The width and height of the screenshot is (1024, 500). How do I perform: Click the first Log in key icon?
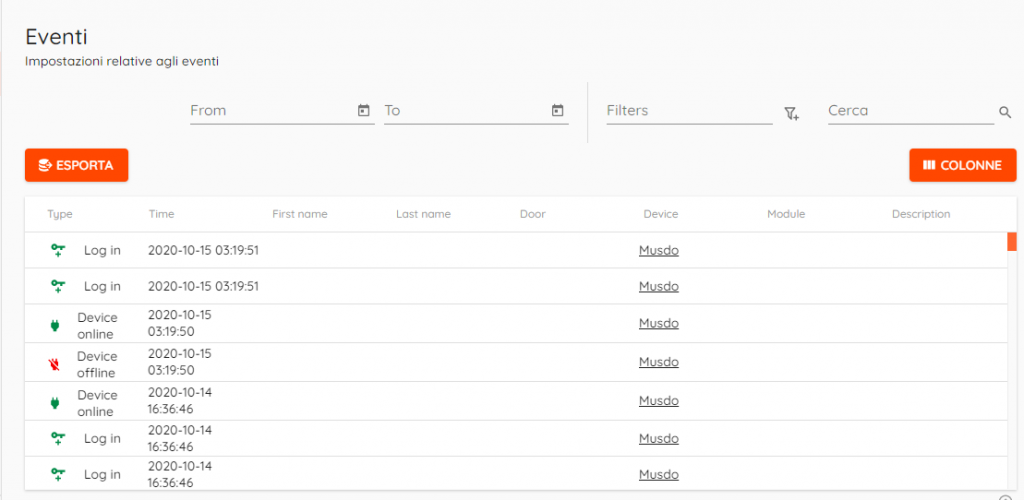coord(58,250)
